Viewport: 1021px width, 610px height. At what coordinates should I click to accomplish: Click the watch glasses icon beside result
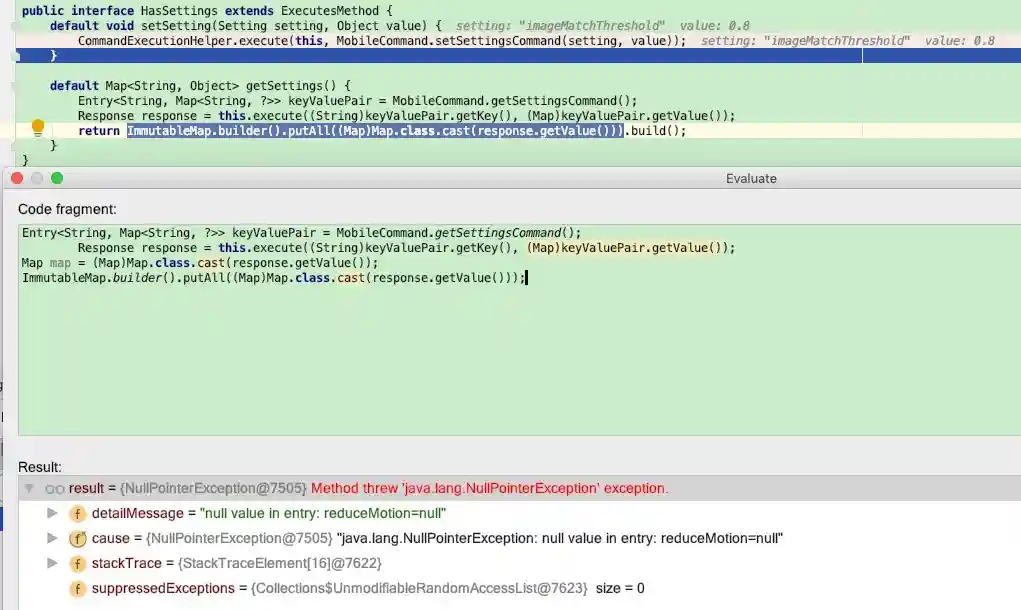[55, 489]
